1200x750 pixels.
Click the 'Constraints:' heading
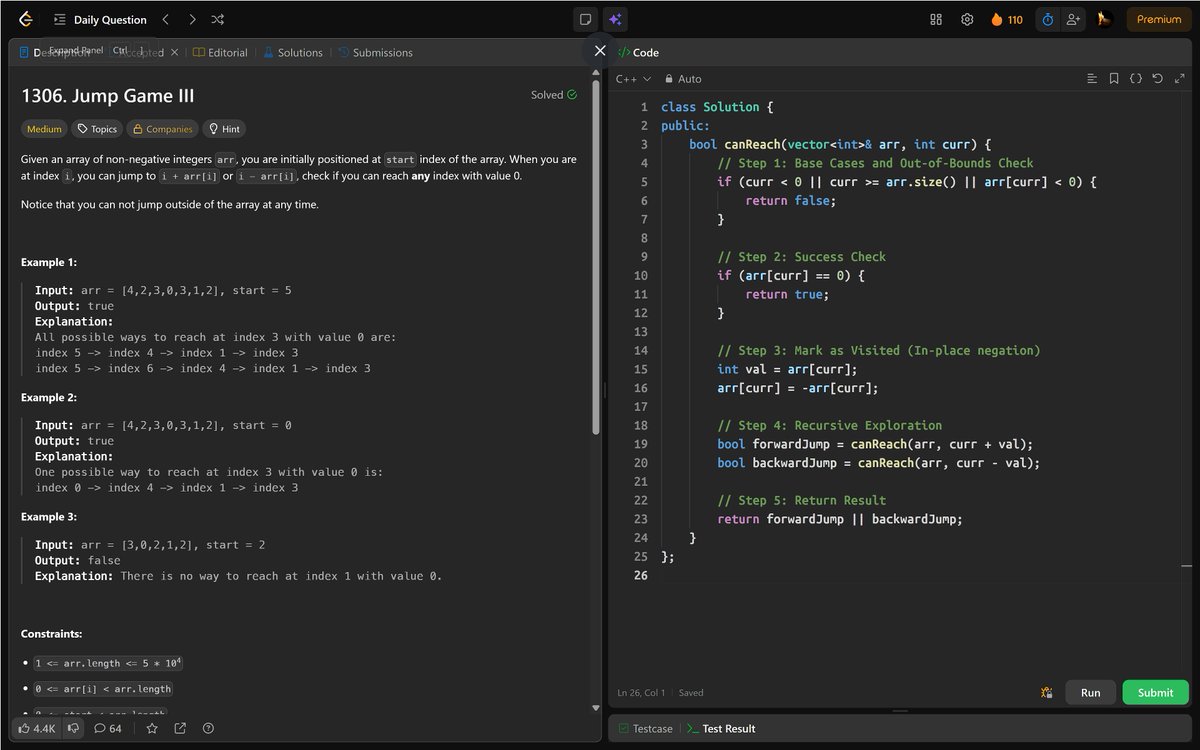pyautogui.click(x=52, y=634)
